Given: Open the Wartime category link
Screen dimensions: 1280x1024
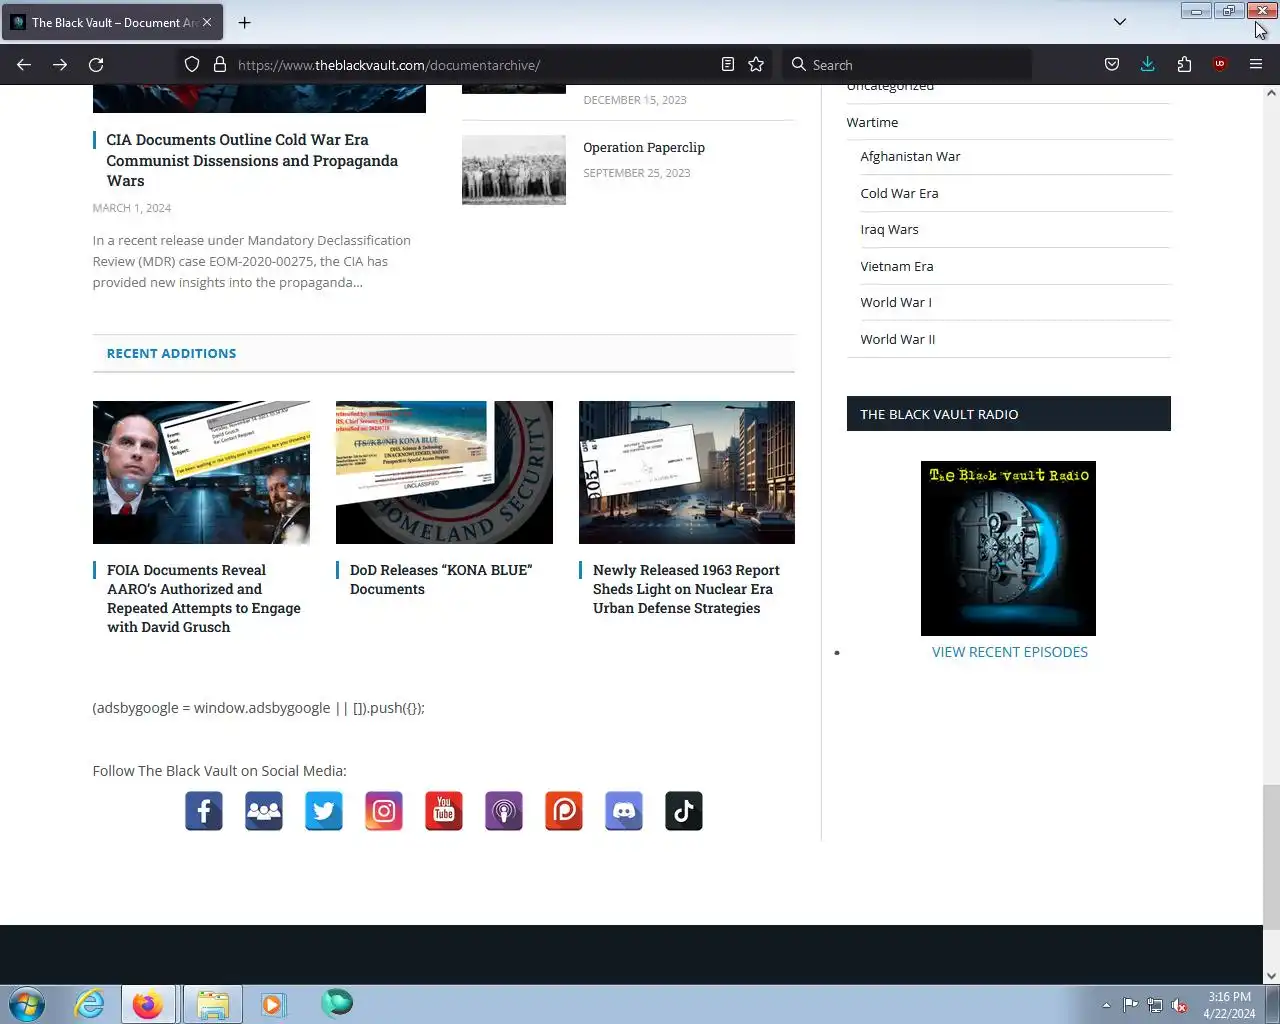Looking at the screenshot, I should (872, 122).
